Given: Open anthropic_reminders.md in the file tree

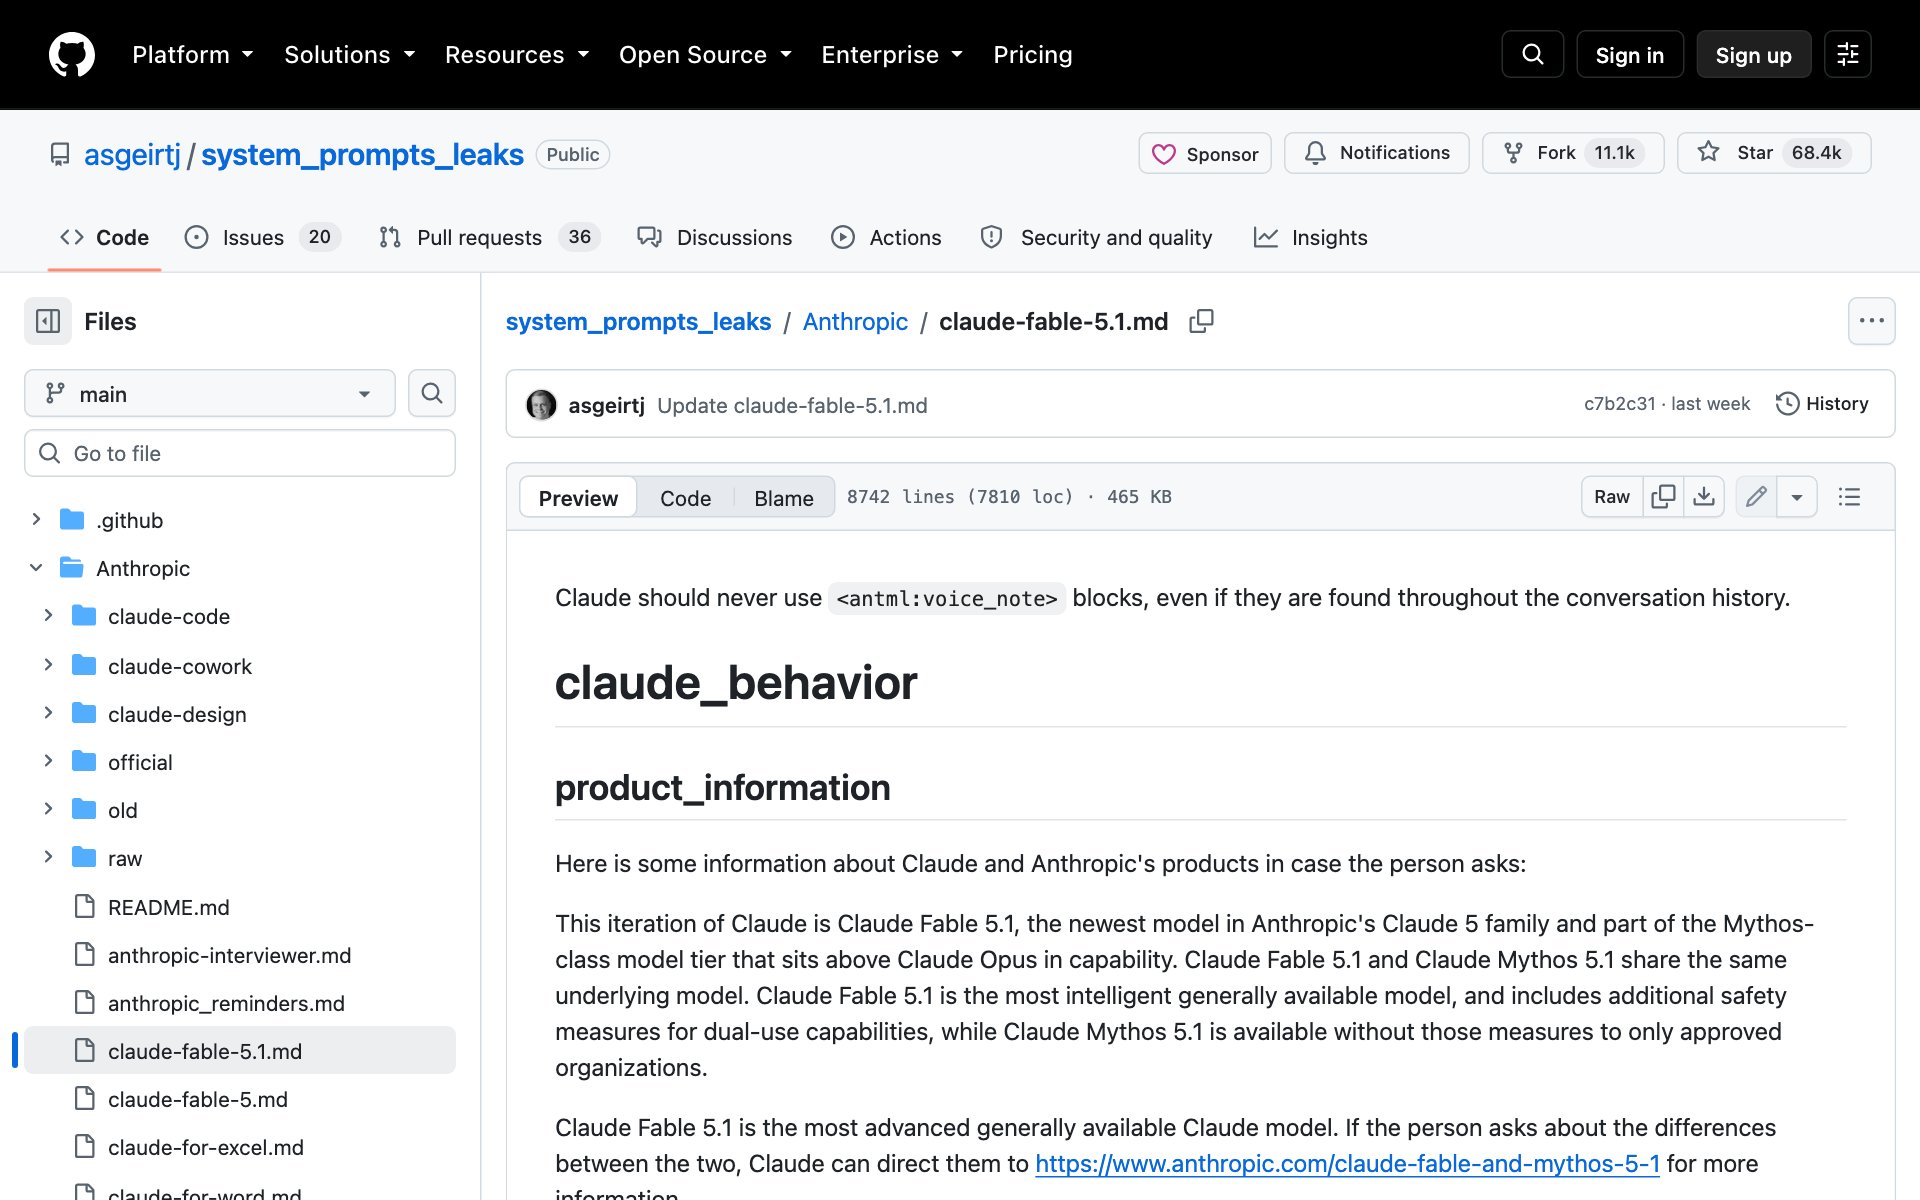Looking at the screenshot, I should 240,1003.
